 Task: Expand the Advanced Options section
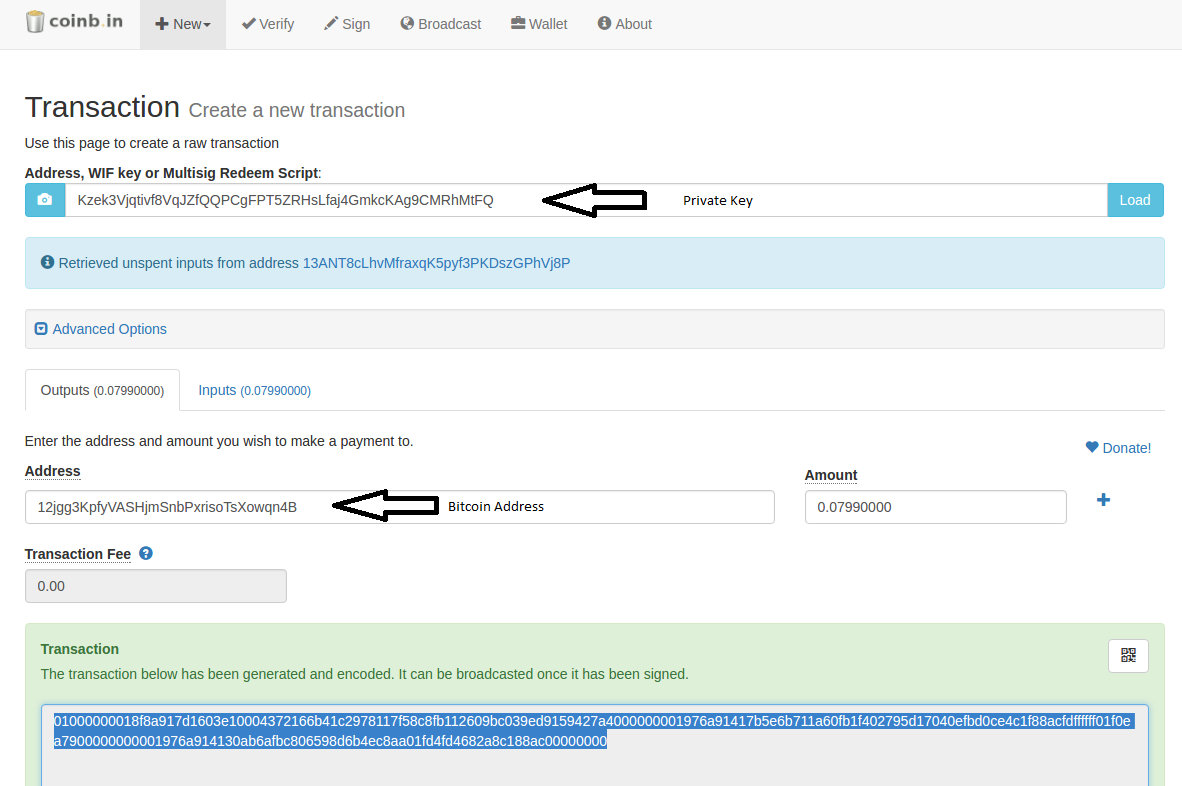click(100, 328)
